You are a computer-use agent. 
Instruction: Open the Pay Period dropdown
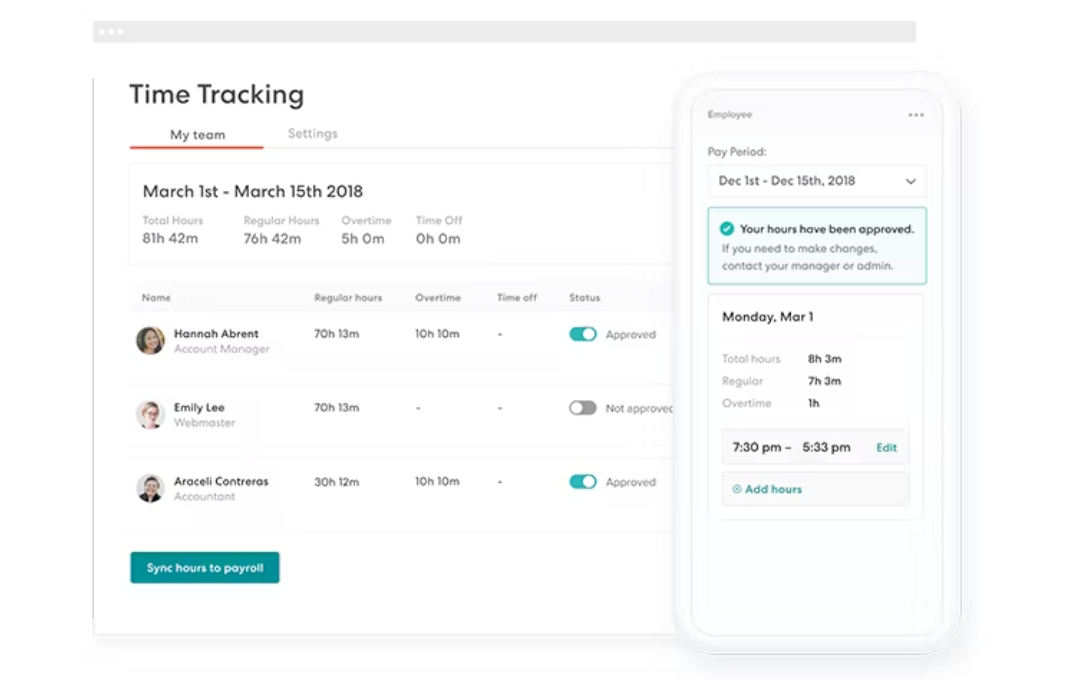click(x=815, y=181)
